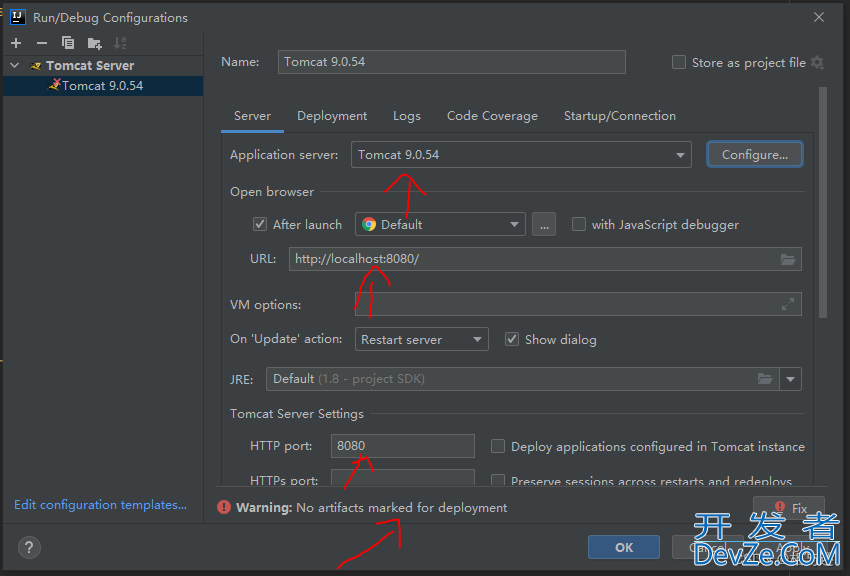Image resolution: width=850 pixels, height=576 pixels.
Task: Switch to the Logs tab
Action: [407, 116]
